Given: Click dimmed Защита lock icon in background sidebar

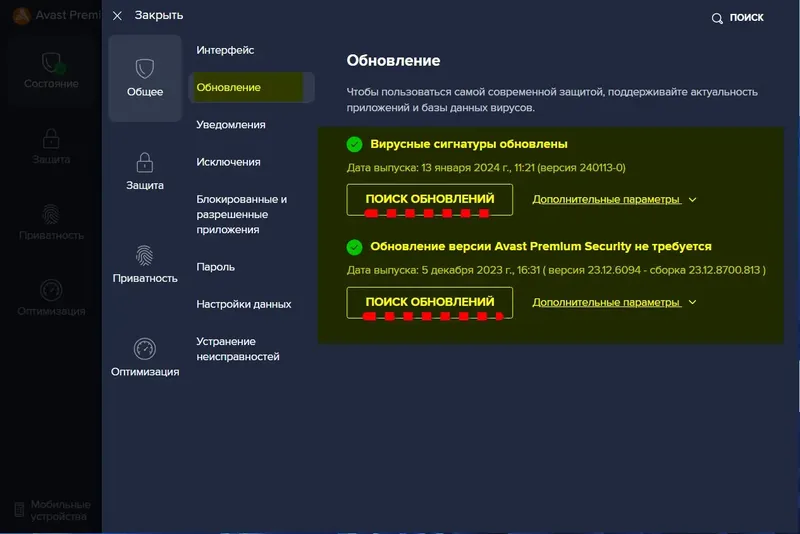Looking at the screenshot, I should (51, 139).
